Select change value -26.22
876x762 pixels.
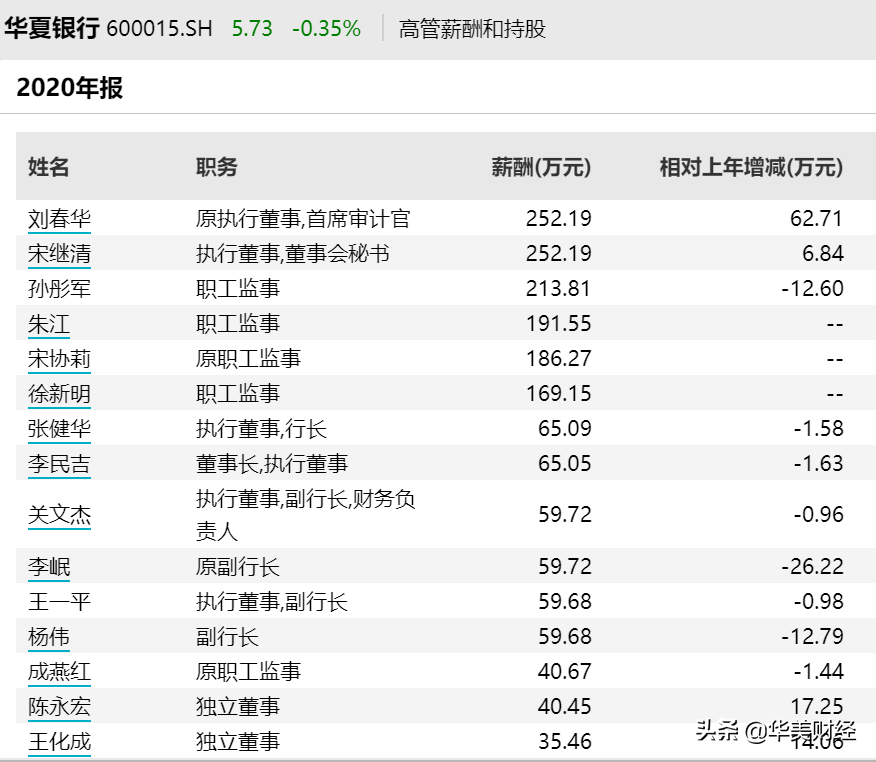812,567
